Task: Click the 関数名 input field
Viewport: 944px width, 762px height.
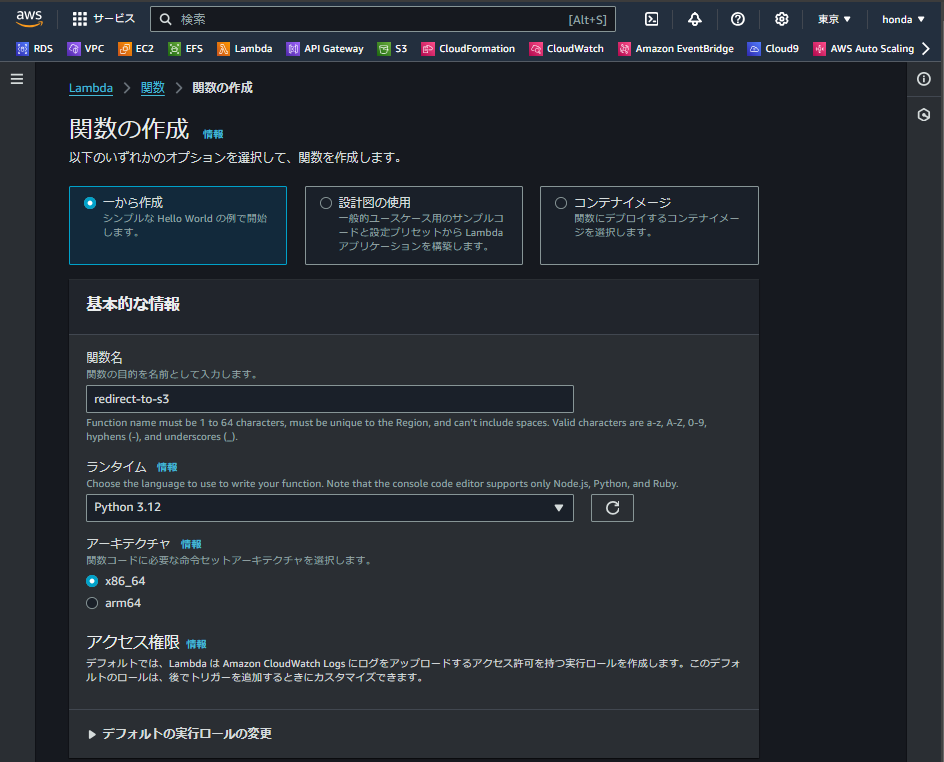Action: pyautogui.click(x=330, y=399)
